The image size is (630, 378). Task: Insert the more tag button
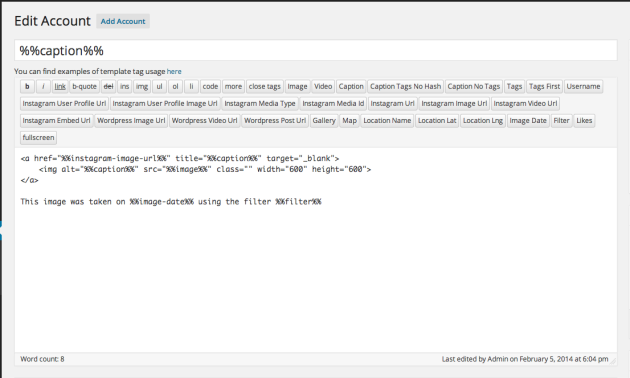(x=233, y=86)
